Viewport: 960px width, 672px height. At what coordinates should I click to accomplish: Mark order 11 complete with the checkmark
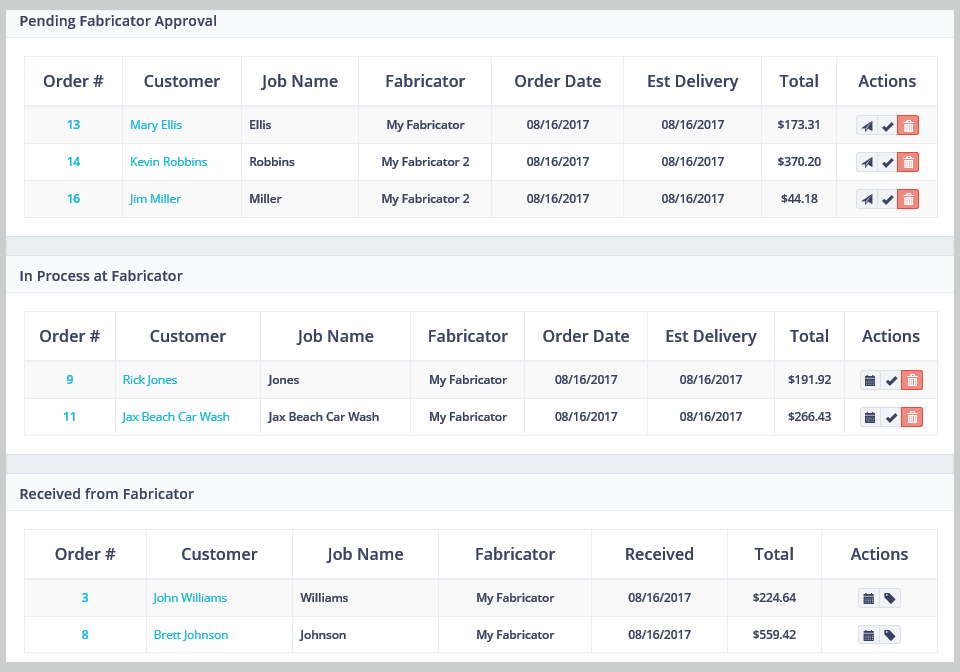[891, 417]
